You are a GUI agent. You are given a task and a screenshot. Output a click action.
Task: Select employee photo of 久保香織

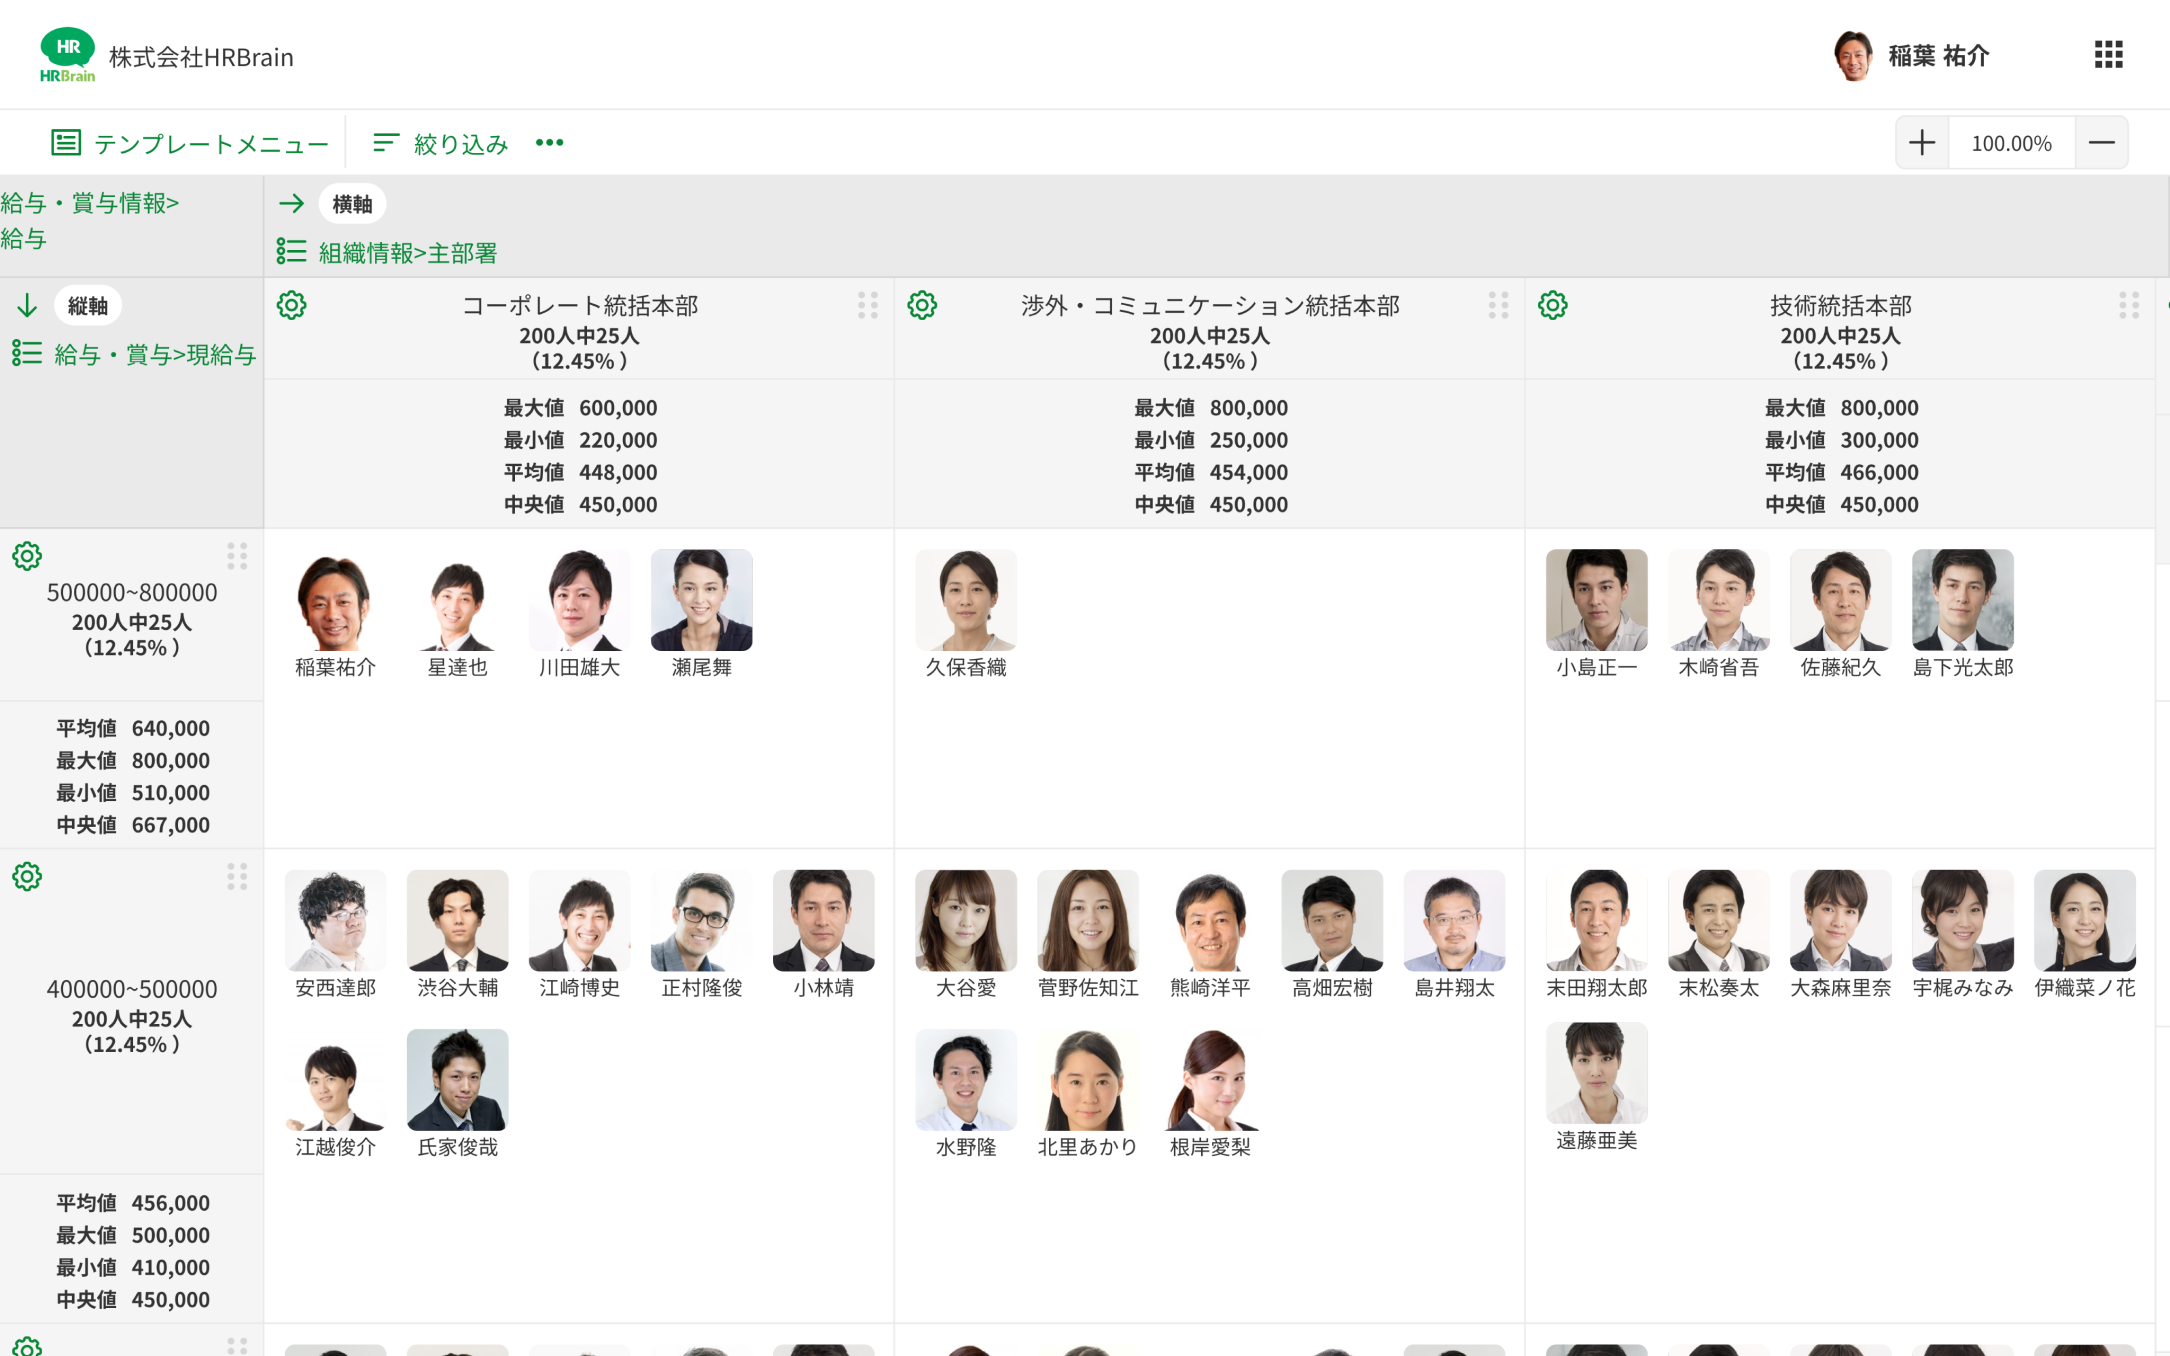965,600
